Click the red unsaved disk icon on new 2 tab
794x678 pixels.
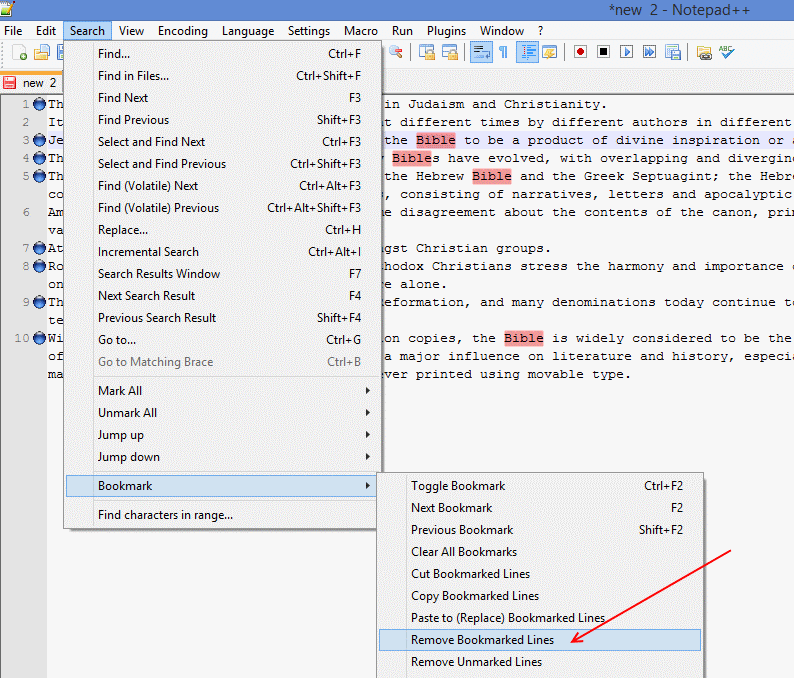9,83
